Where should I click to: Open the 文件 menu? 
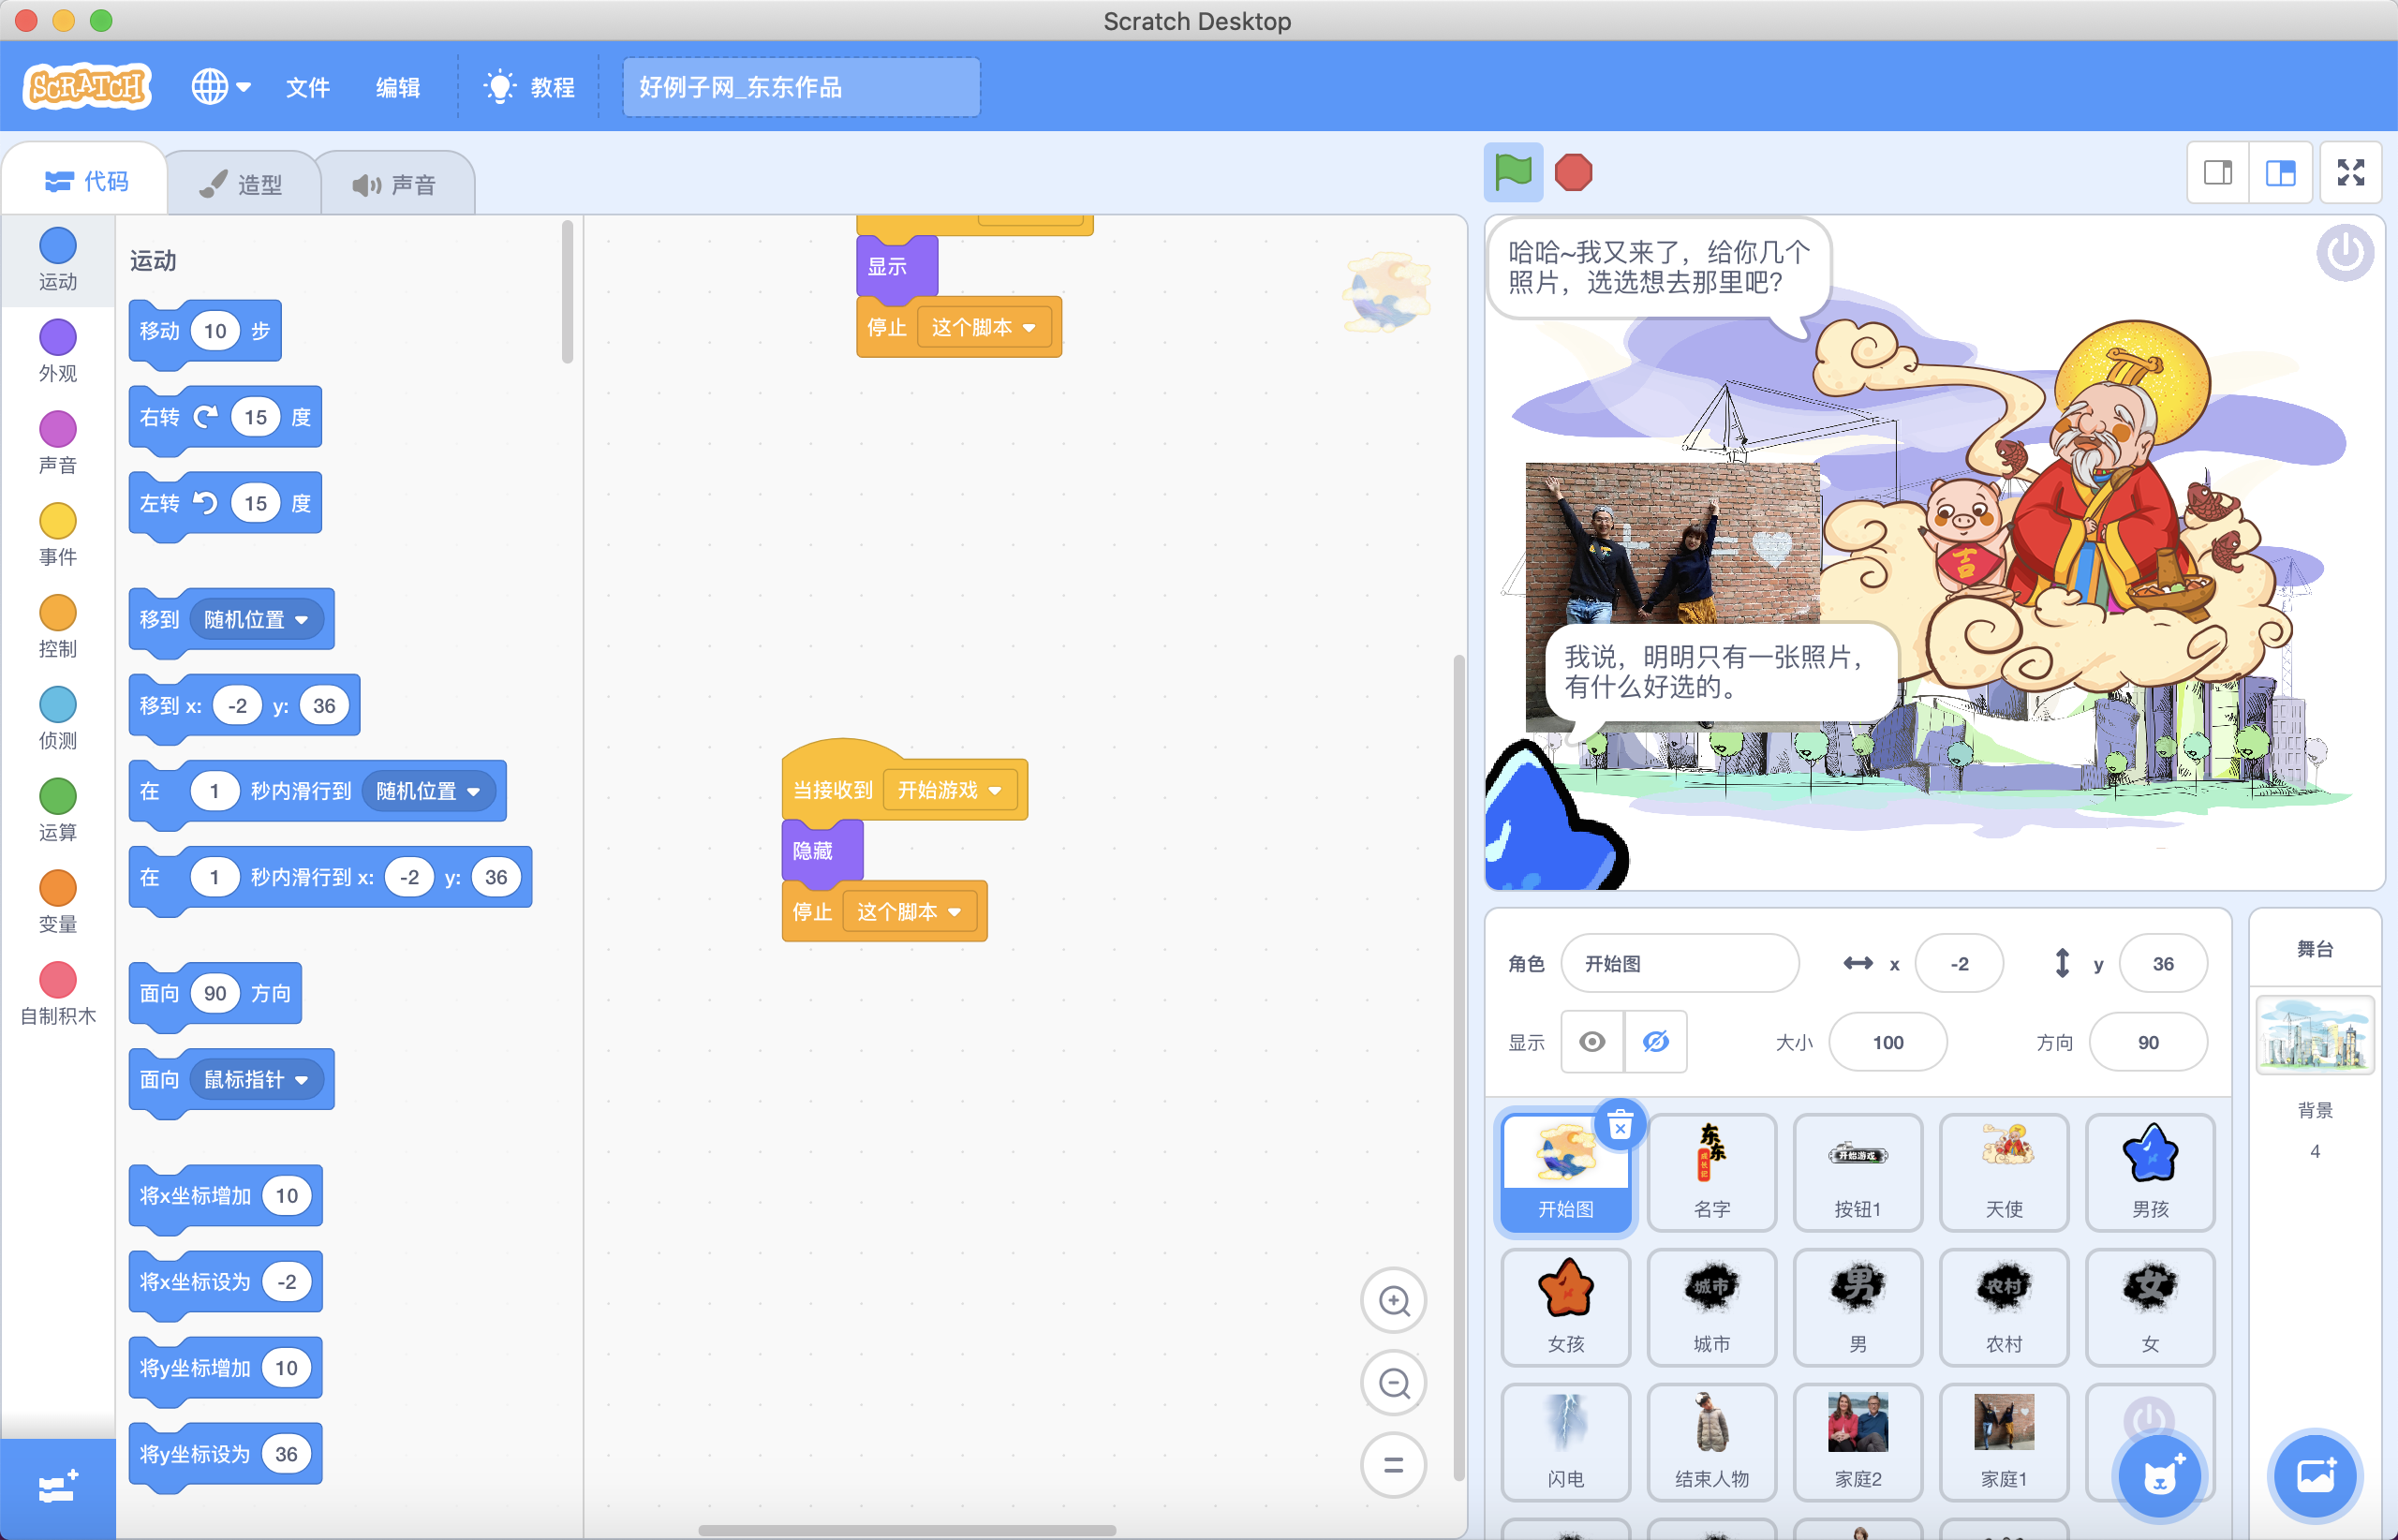307,87
